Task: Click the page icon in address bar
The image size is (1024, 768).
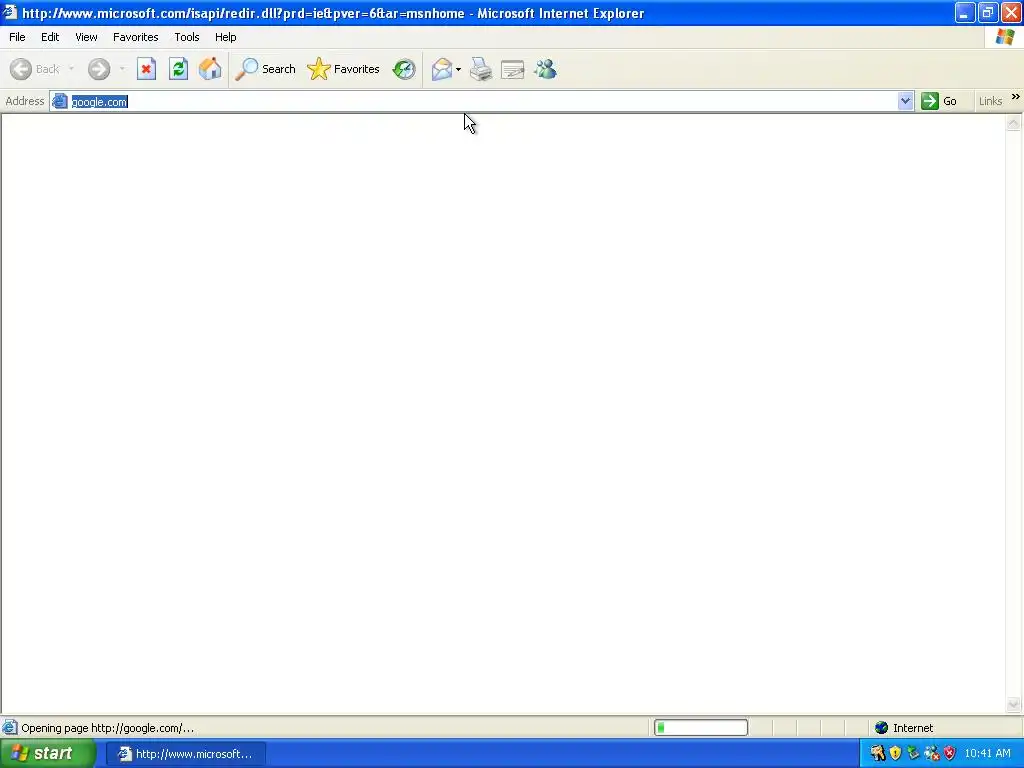Action: tap(60, 101)
